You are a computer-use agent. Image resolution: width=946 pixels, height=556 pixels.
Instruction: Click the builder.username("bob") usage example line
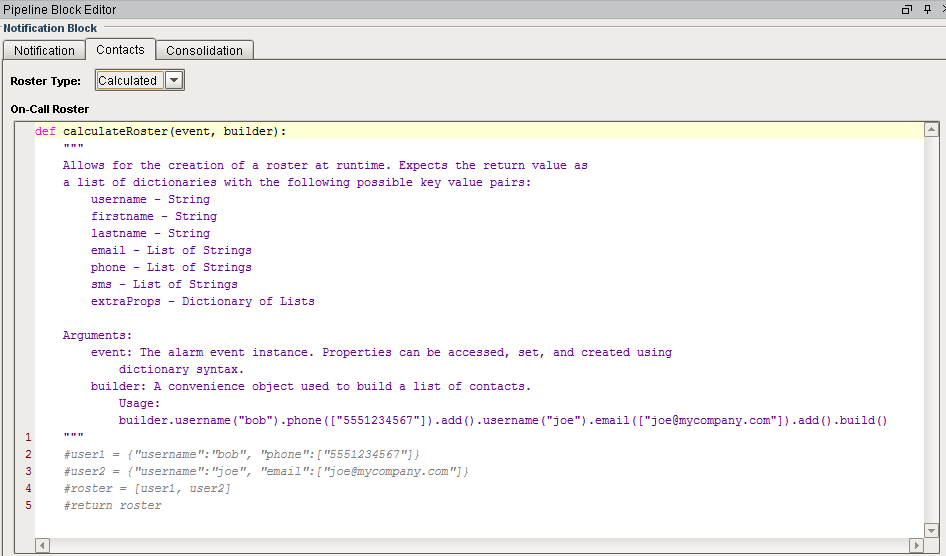503,420
